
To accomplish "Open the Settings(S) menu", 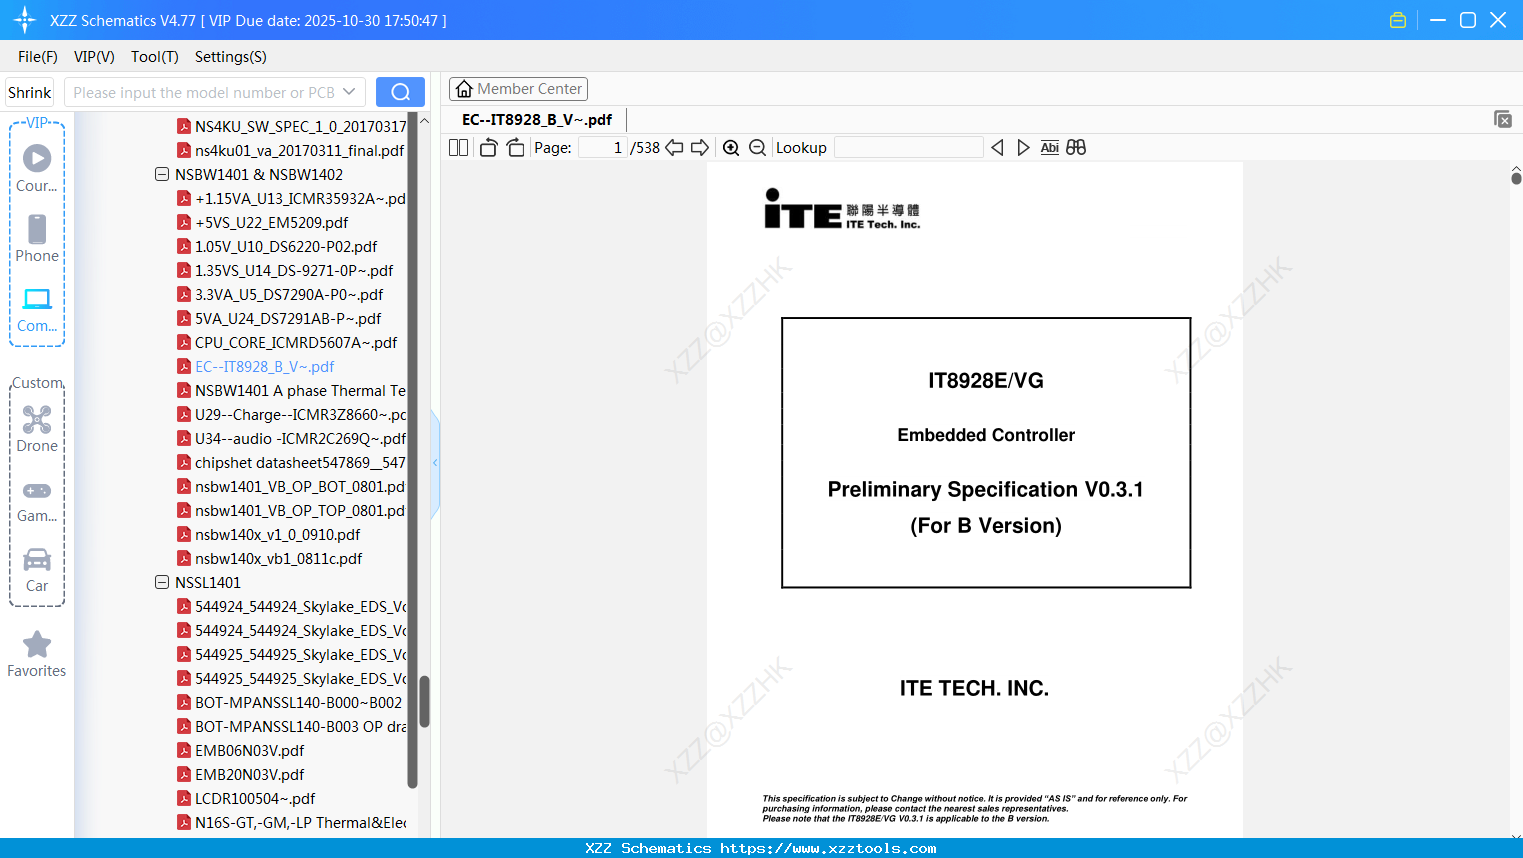I will tap(231, 57).
